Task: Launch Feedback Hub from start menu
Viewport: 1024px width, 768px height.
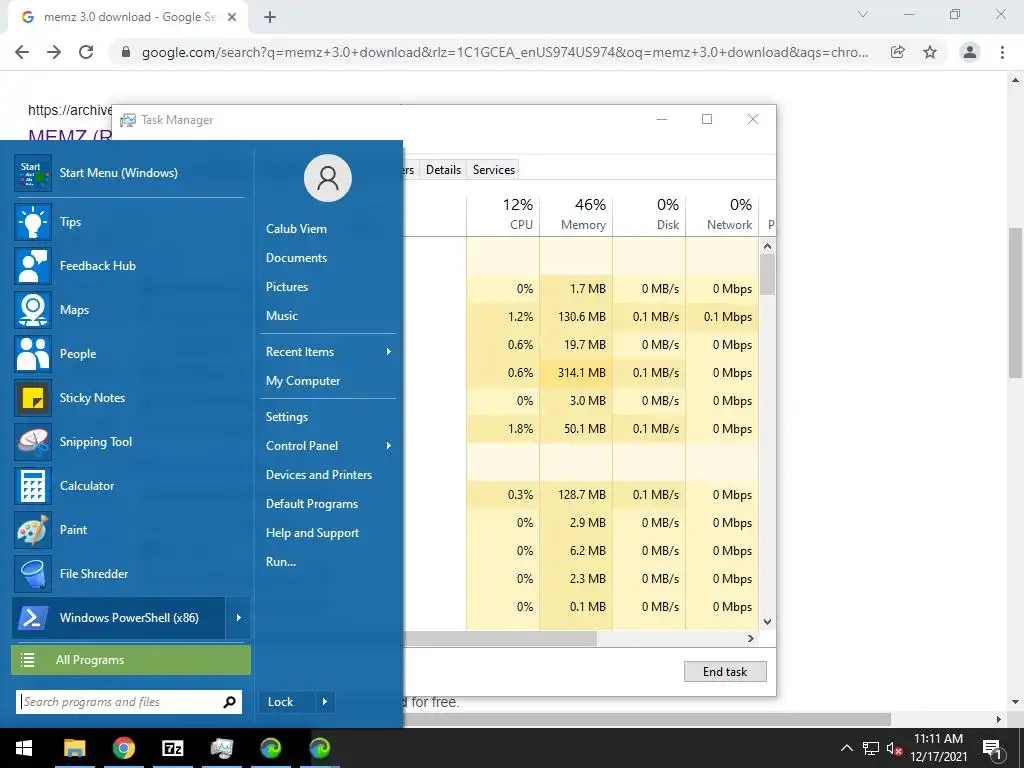Action: 33,266
